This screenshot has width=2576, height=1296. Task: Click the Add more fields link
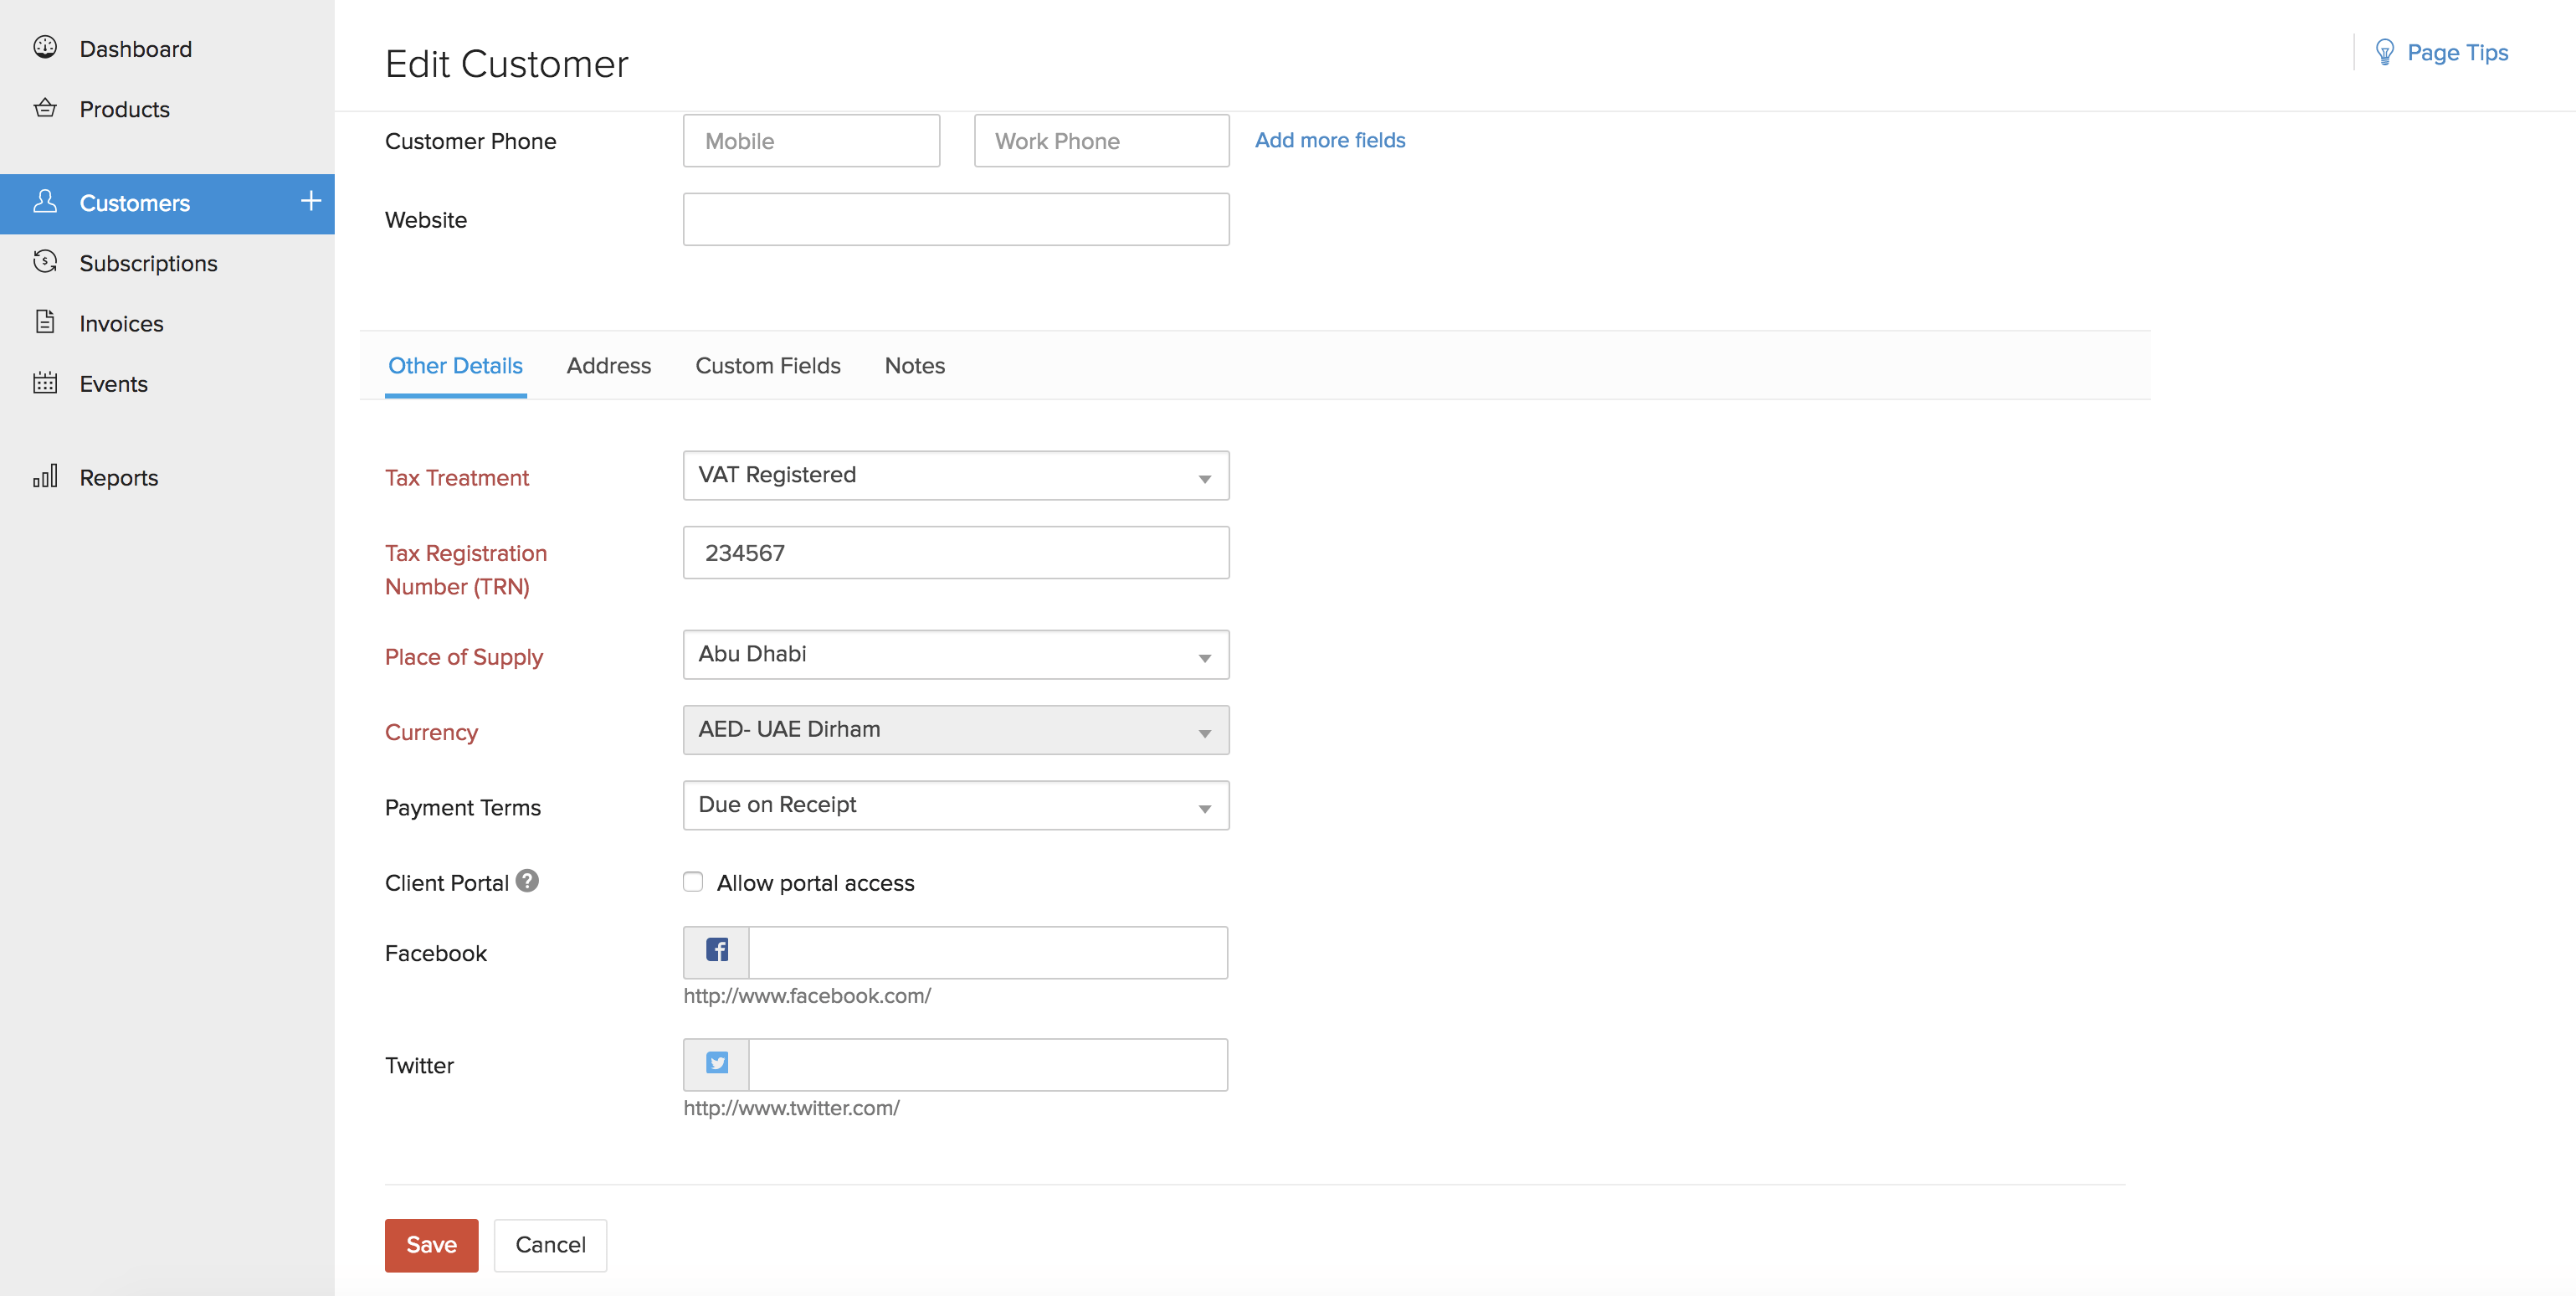point(1329,140)
